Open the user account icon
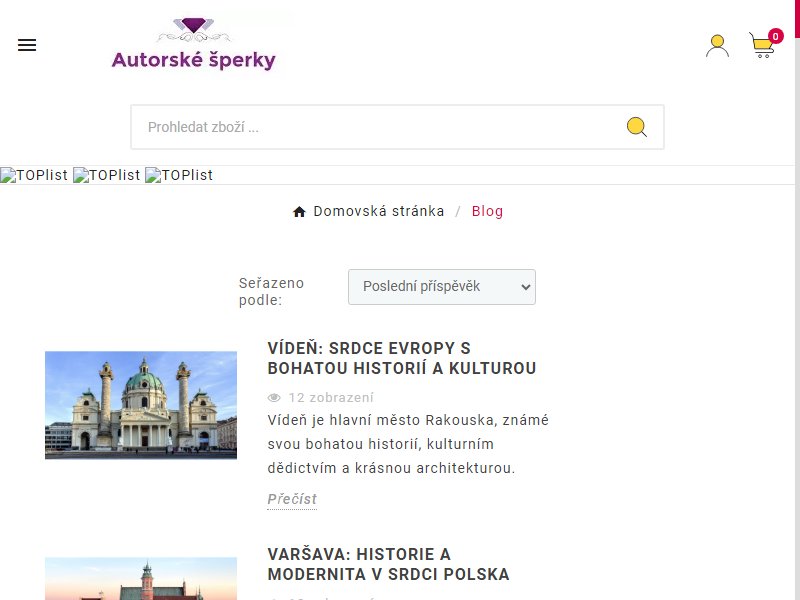 (717, 46)
